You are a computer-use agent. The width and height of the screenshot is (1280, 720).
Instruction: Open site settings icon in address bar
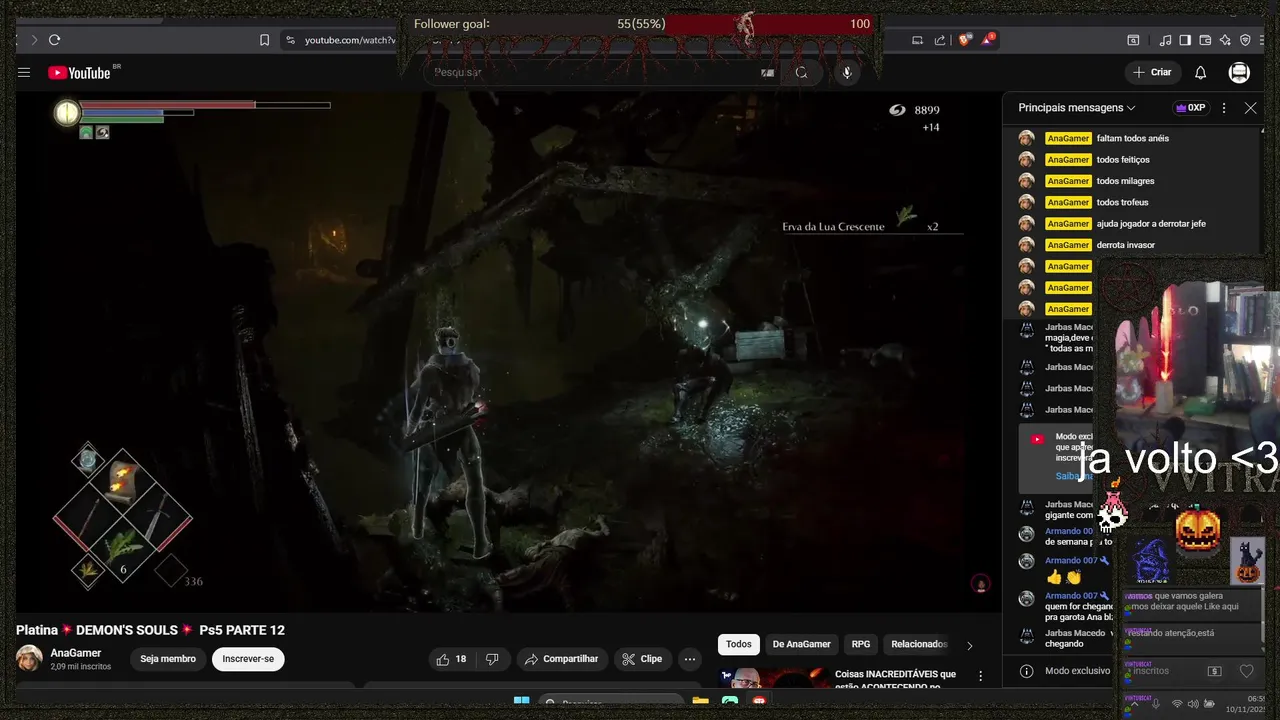pos(290,40)
